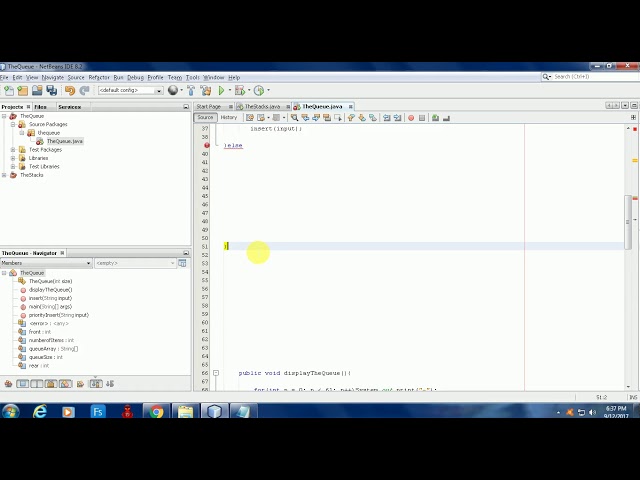640x480 pixels.
Task: Click the New Project toolbar icon
Action: tap(23, 91)
